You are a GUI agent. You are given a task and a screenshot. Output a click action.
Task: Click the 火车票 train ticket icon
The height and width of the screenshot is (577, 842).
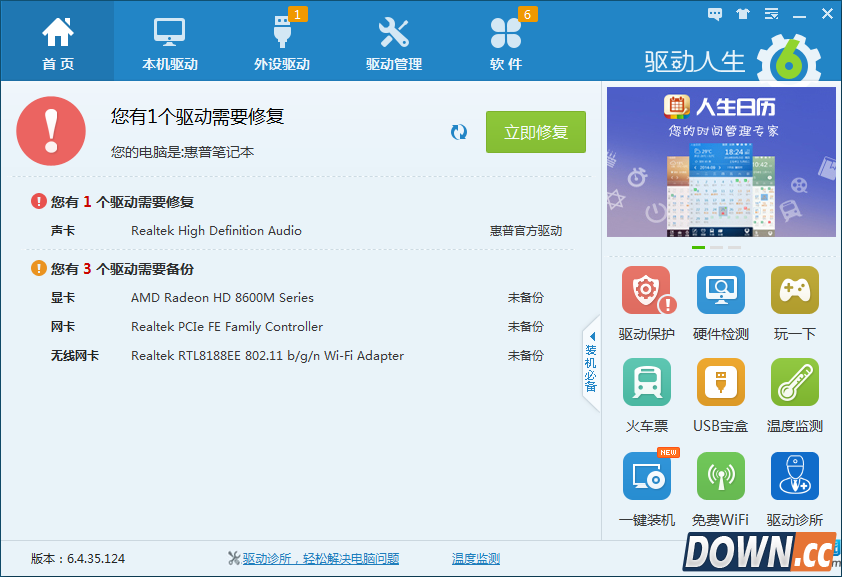(646, 383)
